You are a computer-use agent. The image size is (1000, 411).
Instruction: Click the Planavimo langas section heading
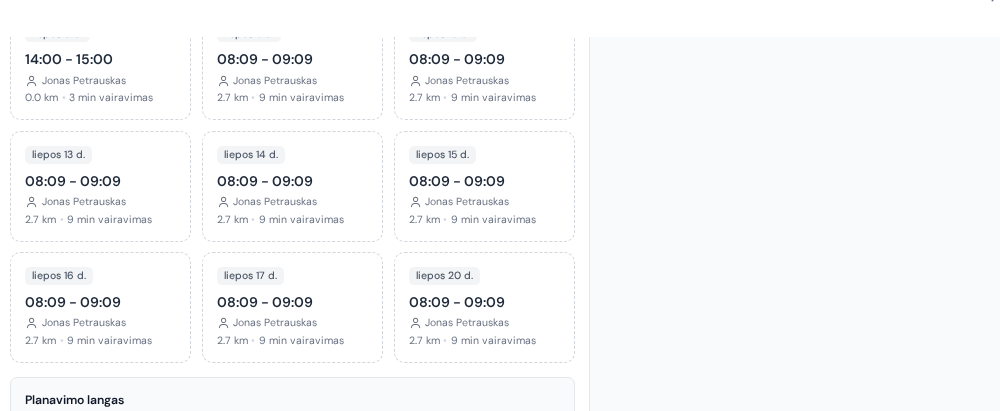[75, 400]
